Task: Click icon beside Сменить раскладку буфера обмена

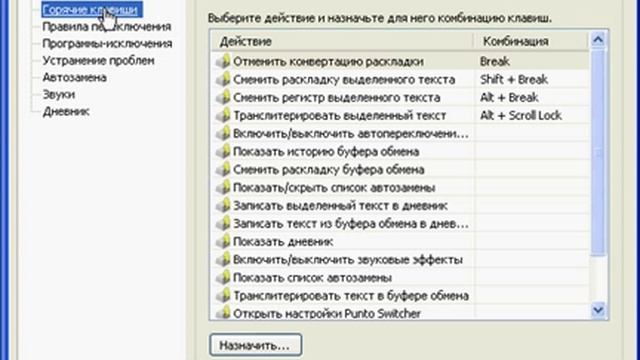Action: point(223,169)
